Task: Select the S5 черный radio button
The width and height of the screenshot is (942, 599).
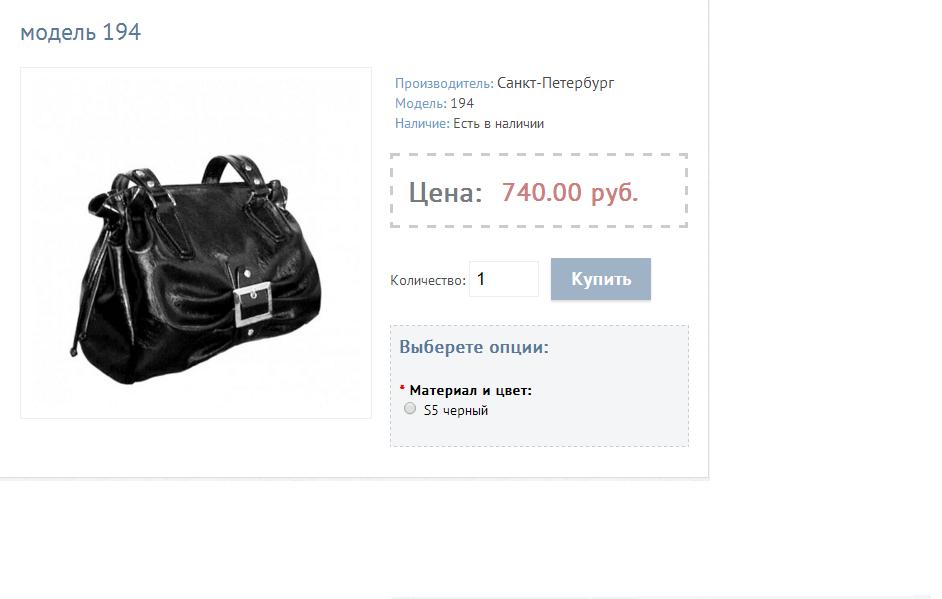Action: [x=410, y=409]
